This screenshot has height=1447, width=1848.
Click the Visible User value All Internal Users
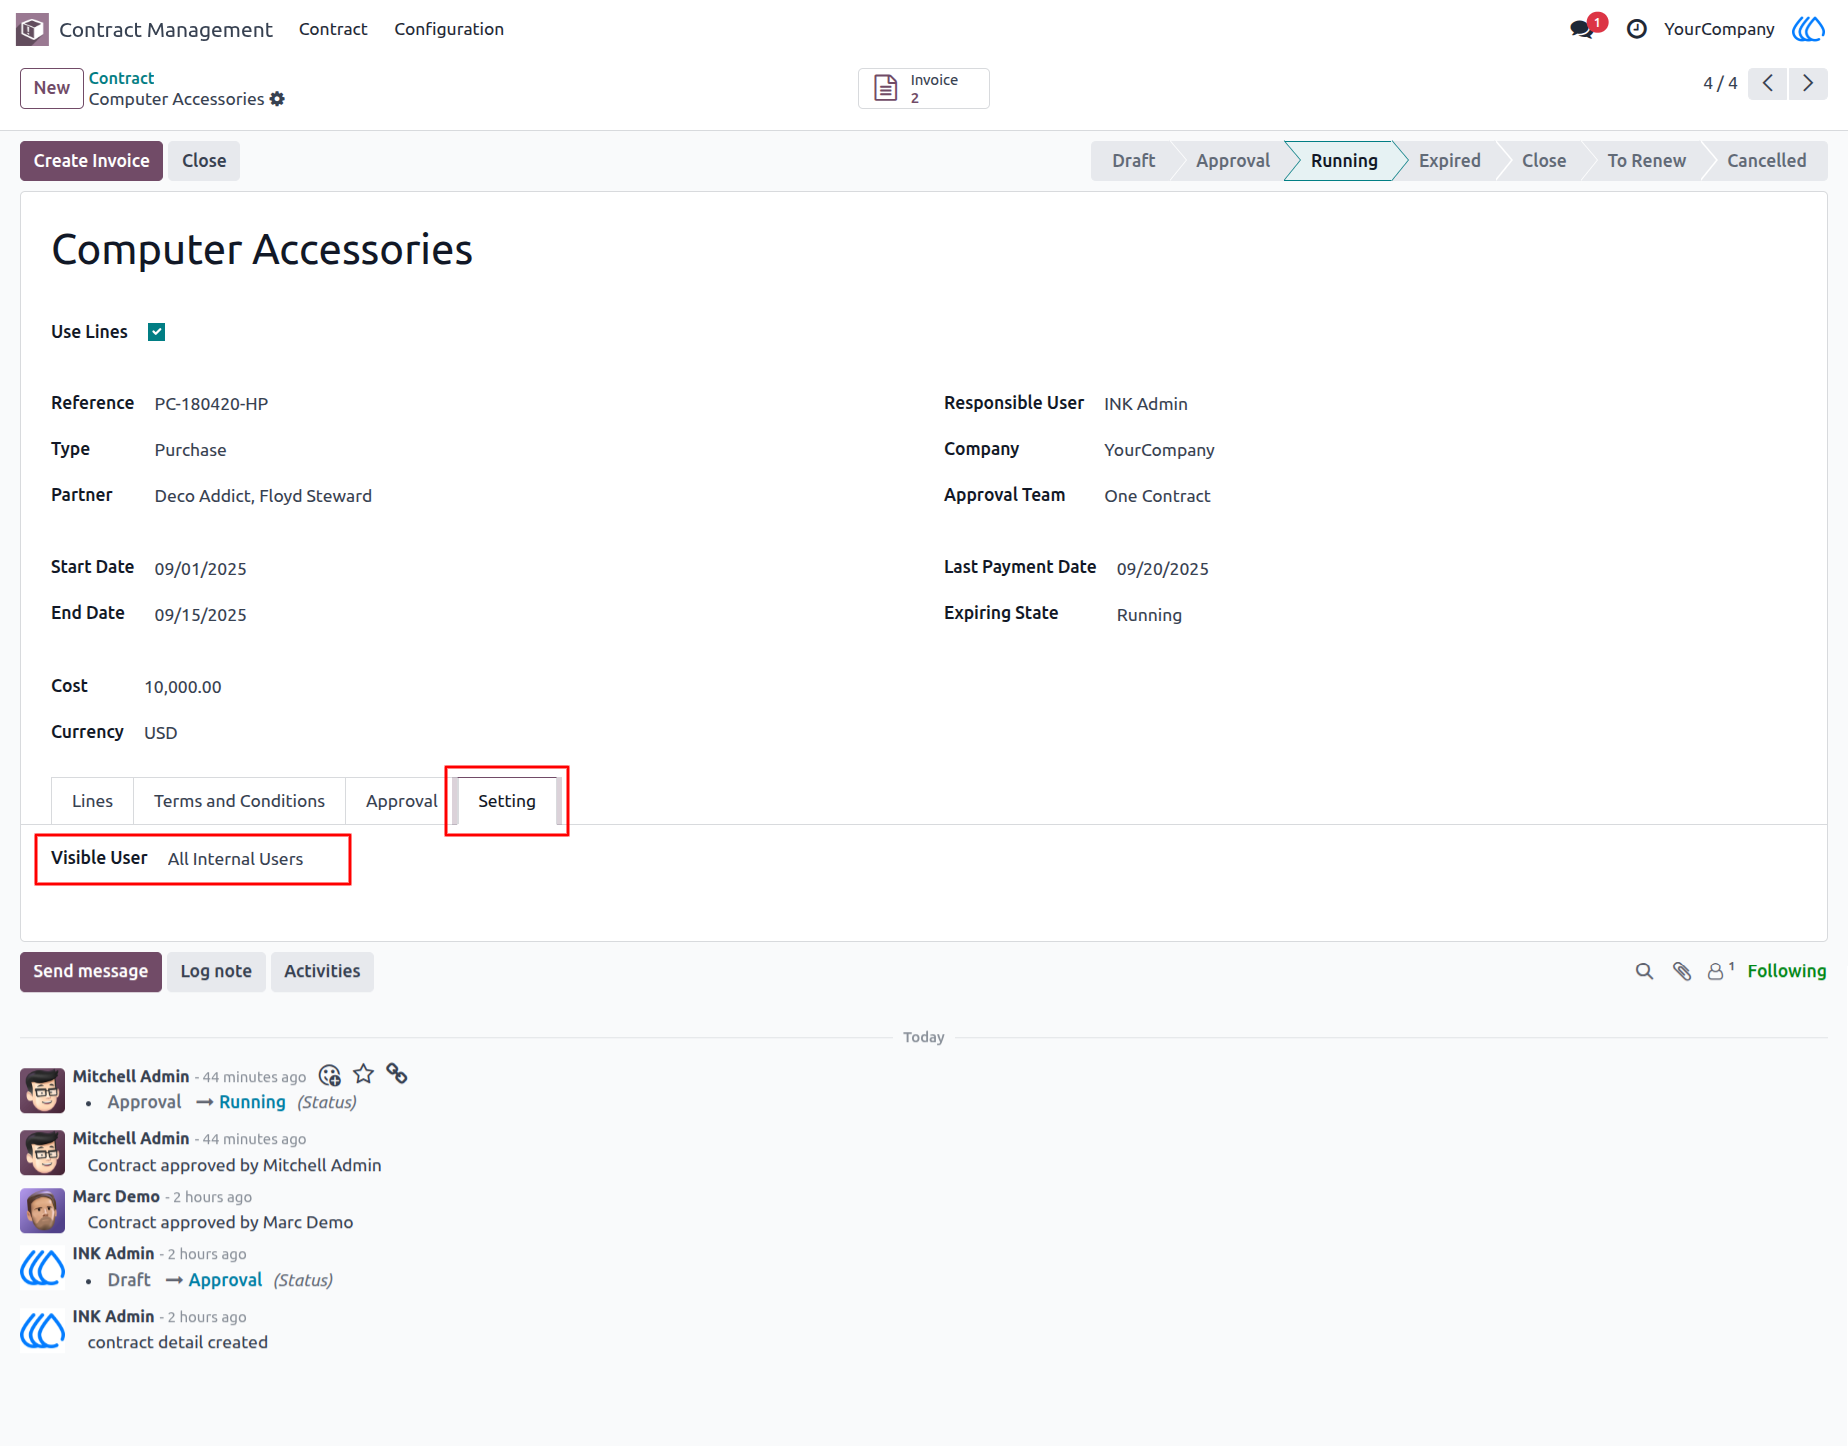coord(235,859)
